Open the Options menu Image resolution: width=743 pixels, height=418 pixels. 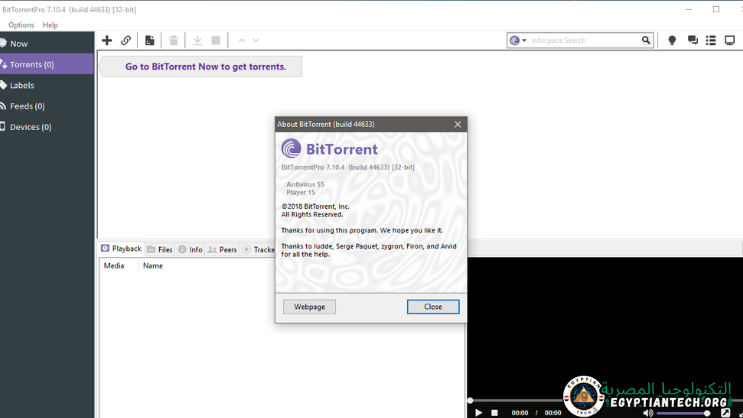pyautogui.click(x=21, y=25)
